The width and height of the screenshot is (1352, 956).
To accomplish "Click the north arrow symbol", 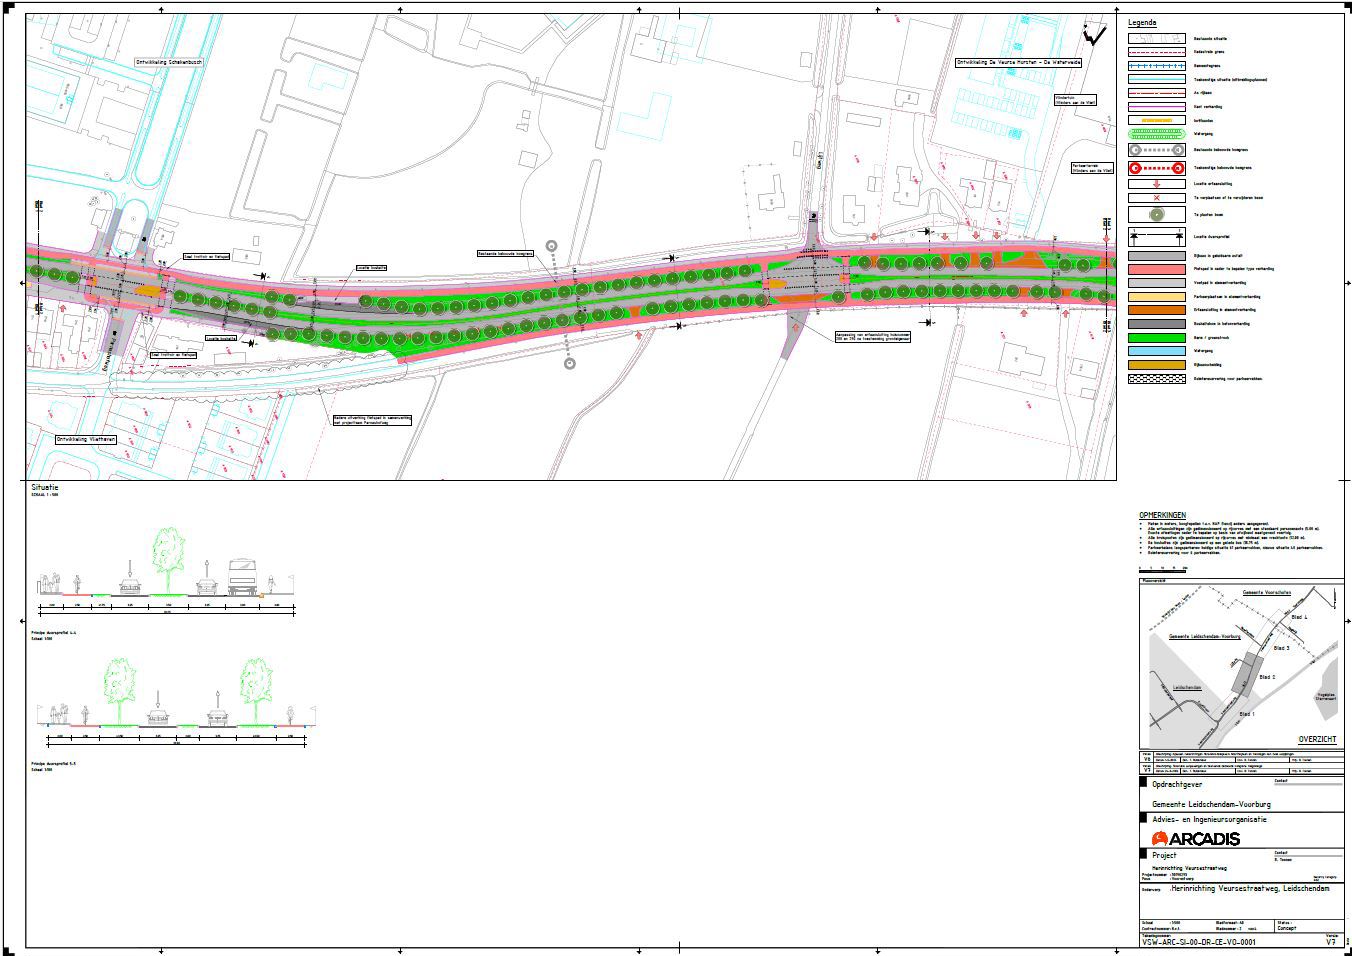I will pyautogui.click(x=1095, y=36).
